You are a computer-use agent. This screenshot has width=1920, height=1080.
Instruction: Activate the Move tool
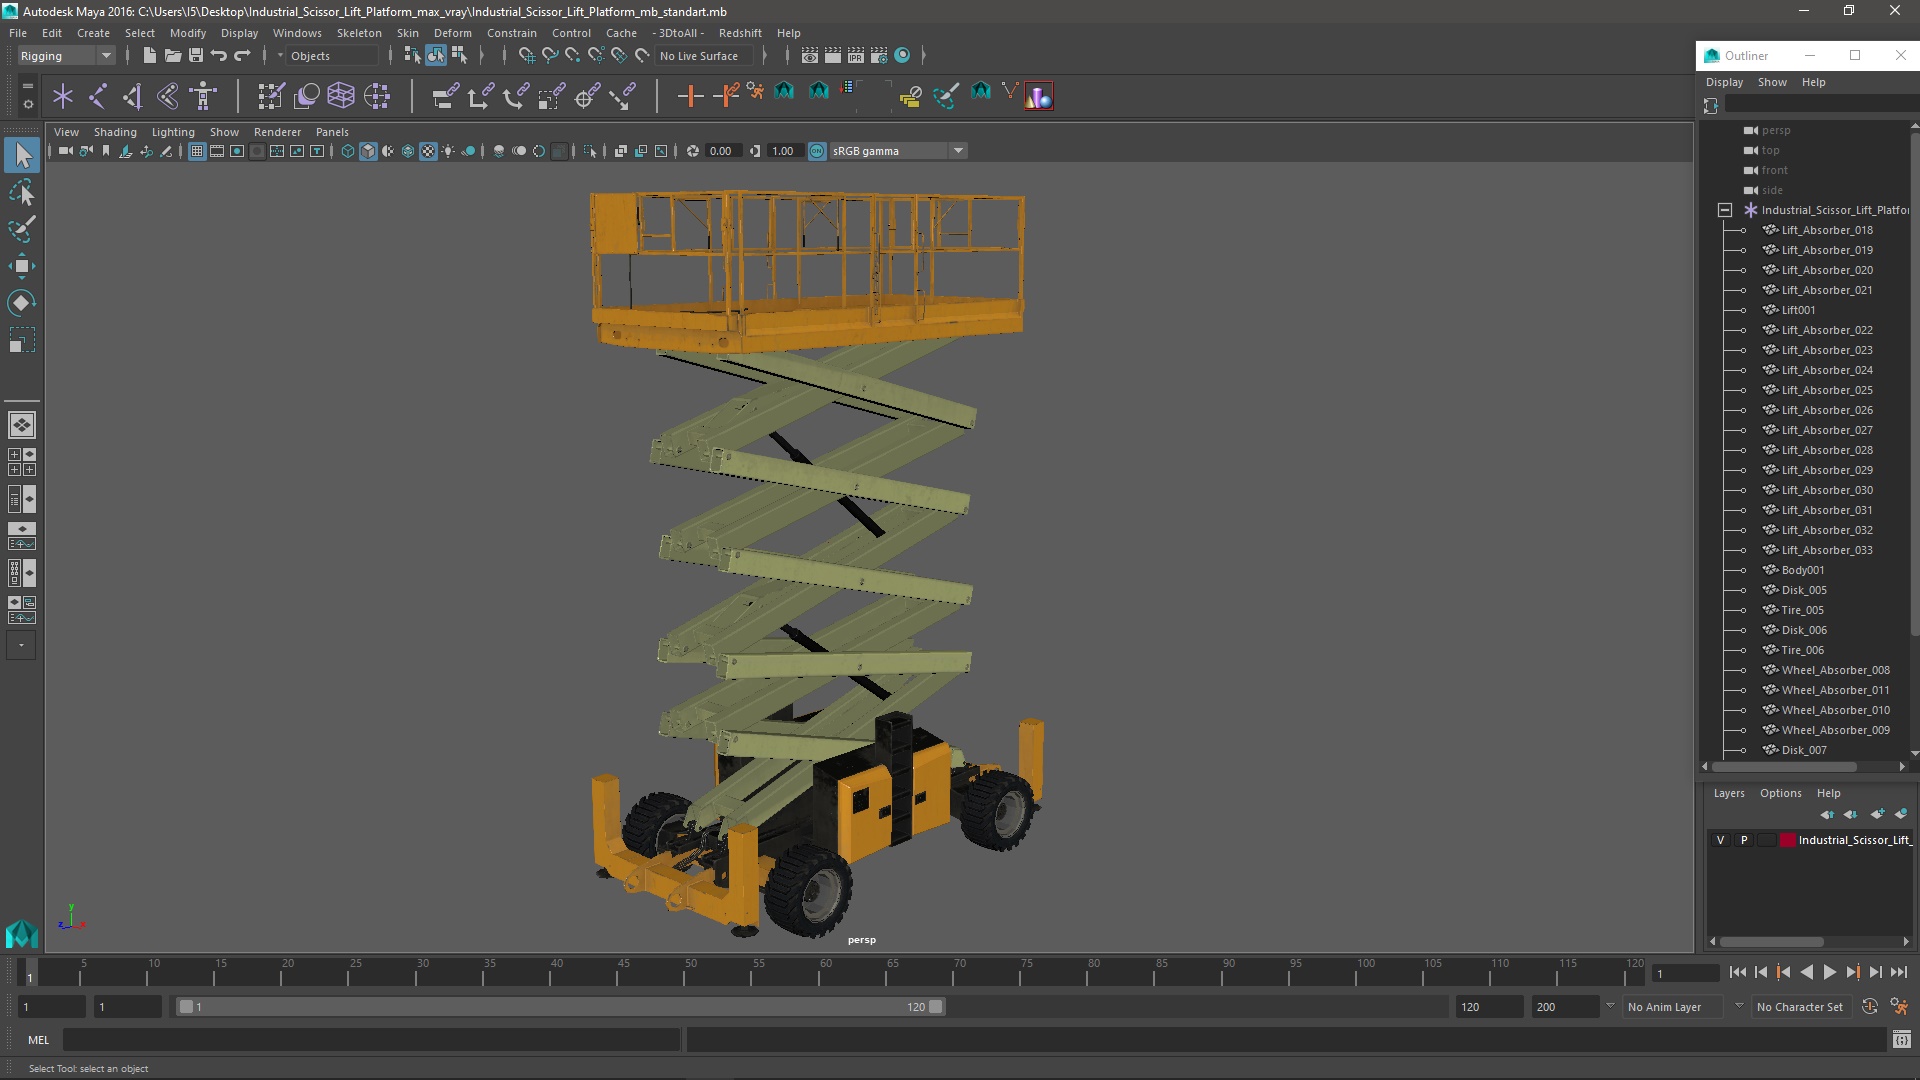pos(22,266)
